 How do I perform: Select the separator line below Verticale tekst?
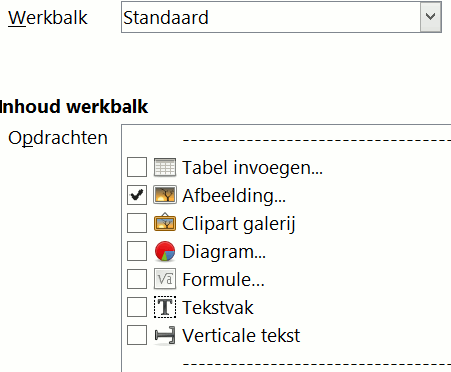pos(317,363)
